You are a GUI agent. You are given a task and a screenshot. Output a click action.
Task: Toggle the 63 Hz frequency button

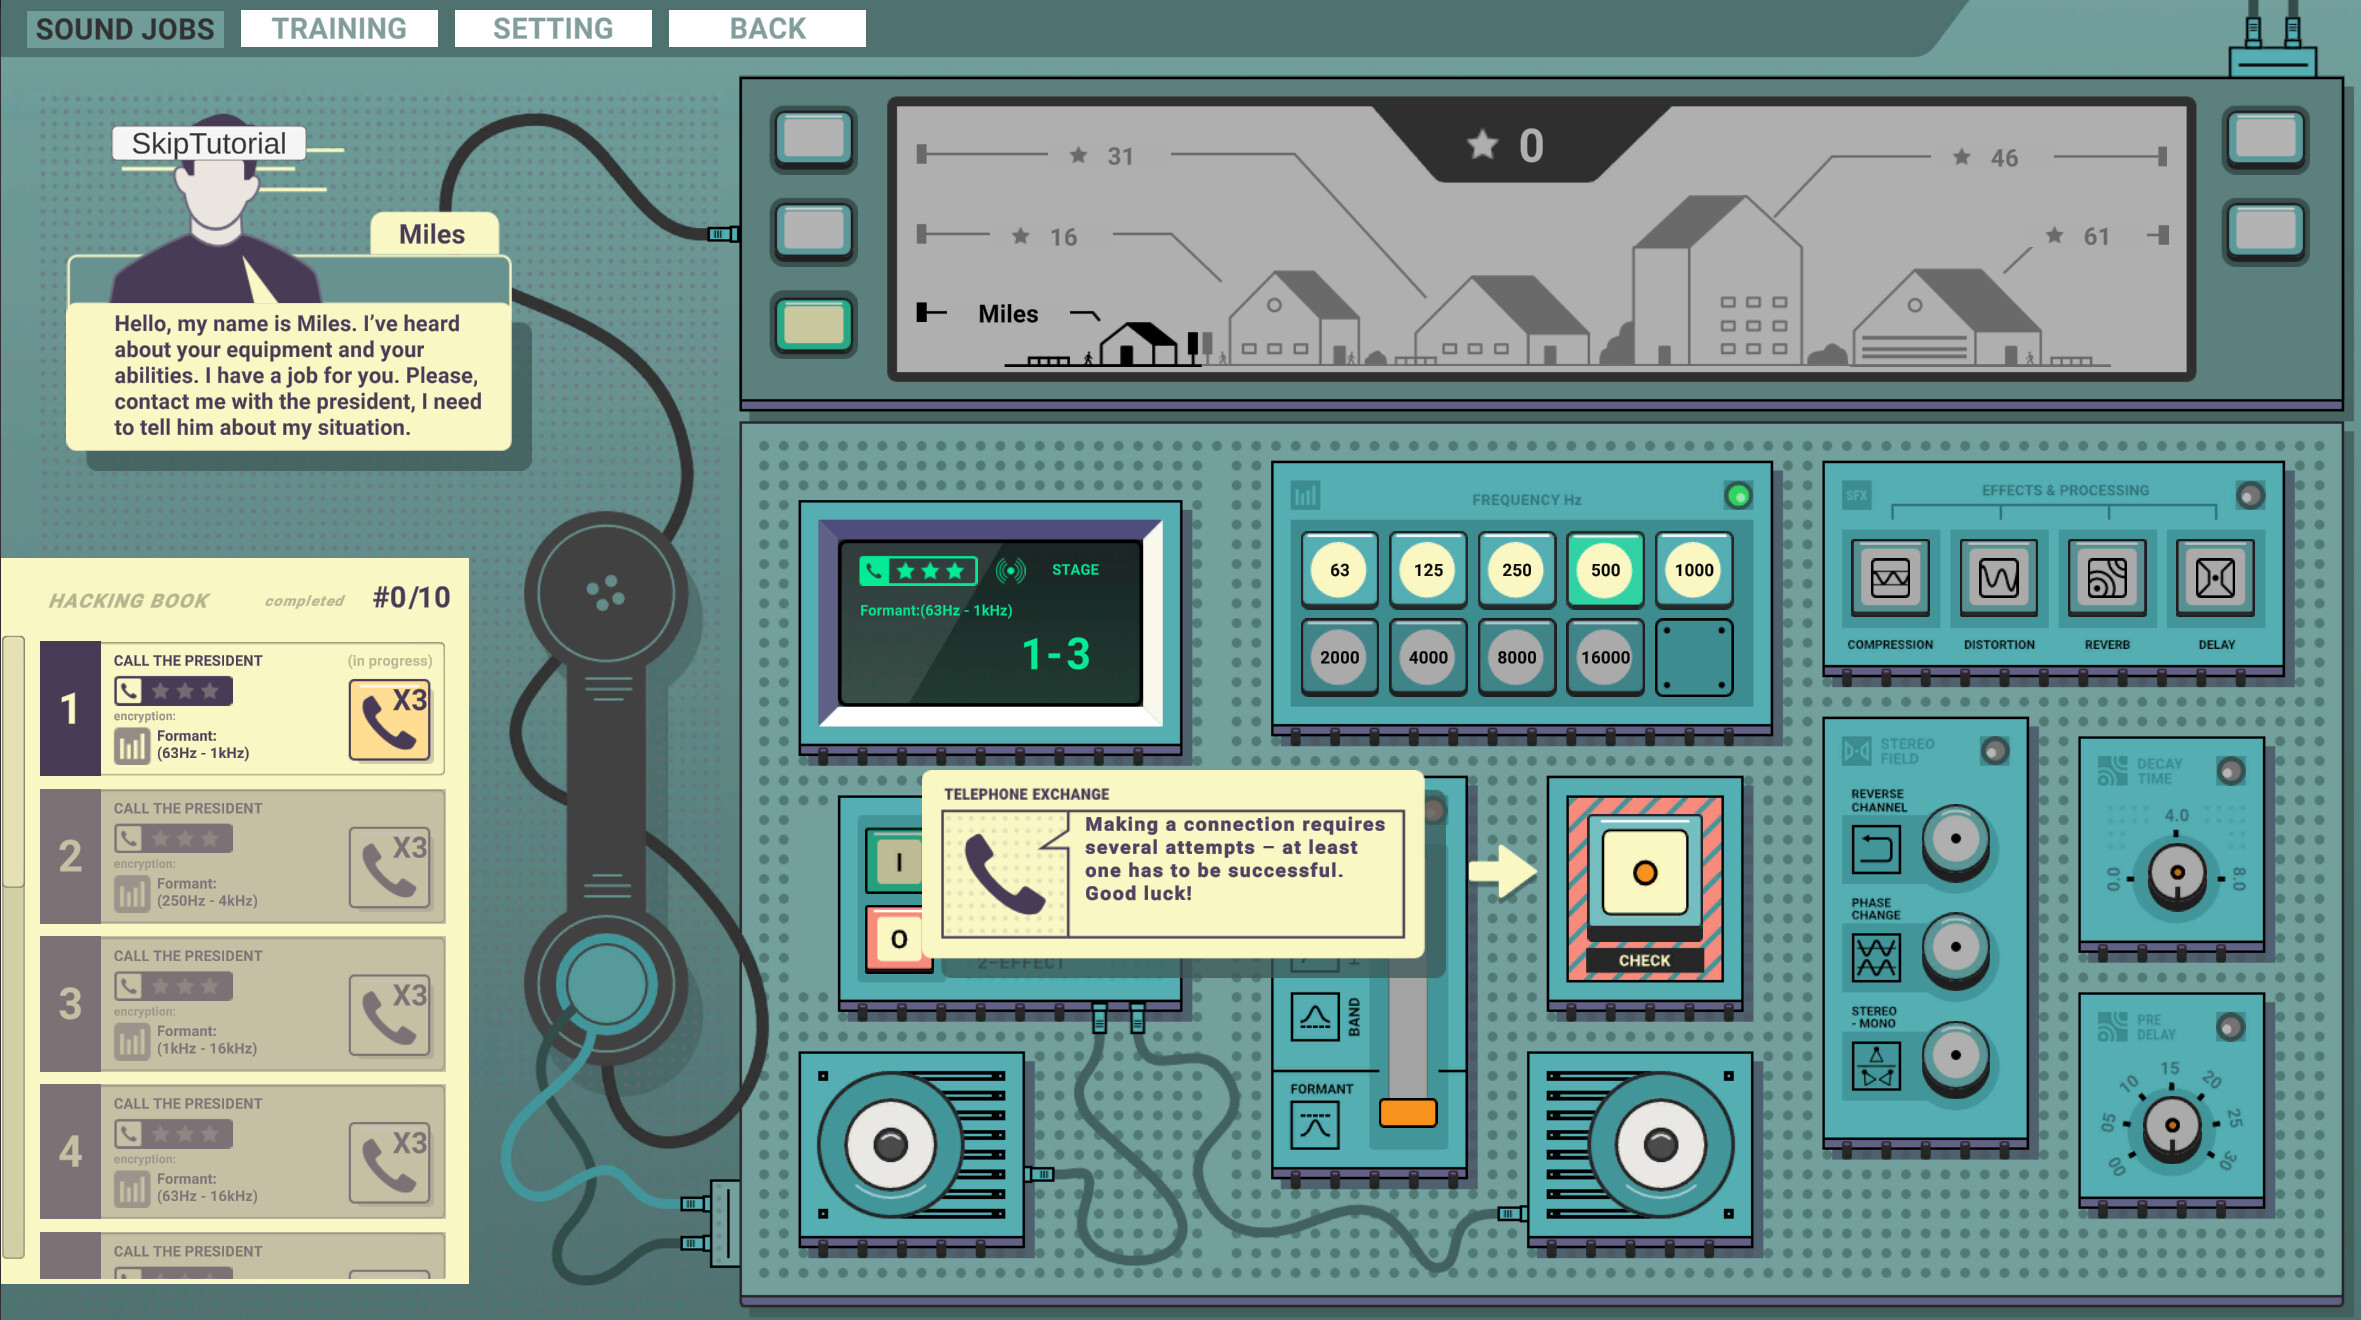tap(1339, 570)
